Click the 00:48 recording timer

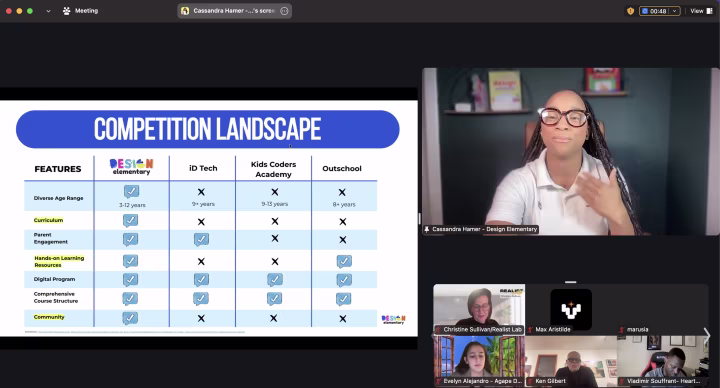(x=658, y=11)
